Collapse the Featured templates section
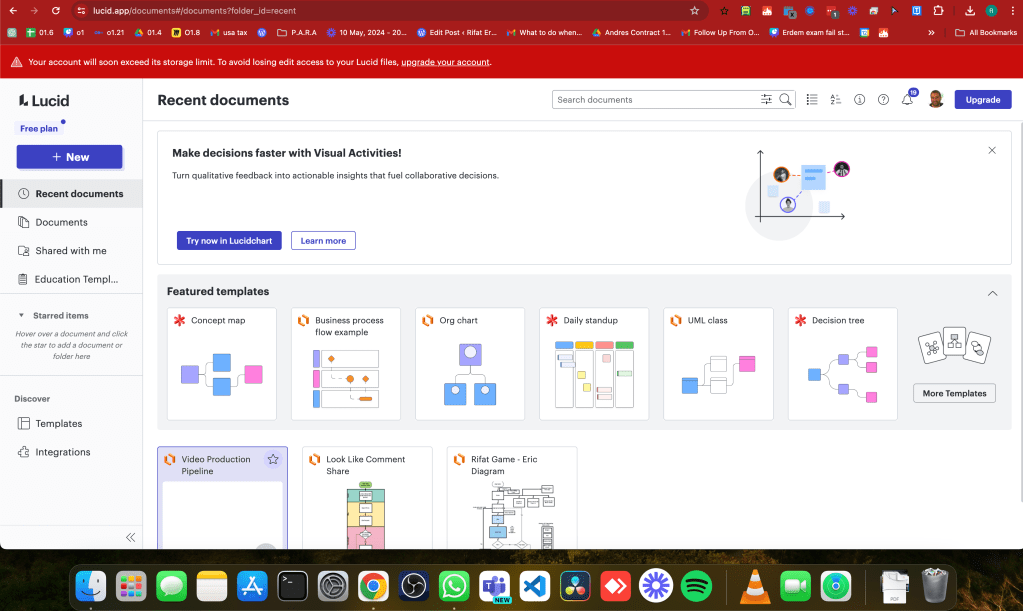The height and width of the screenshot is (611, 1023). [x=992, y=293]
